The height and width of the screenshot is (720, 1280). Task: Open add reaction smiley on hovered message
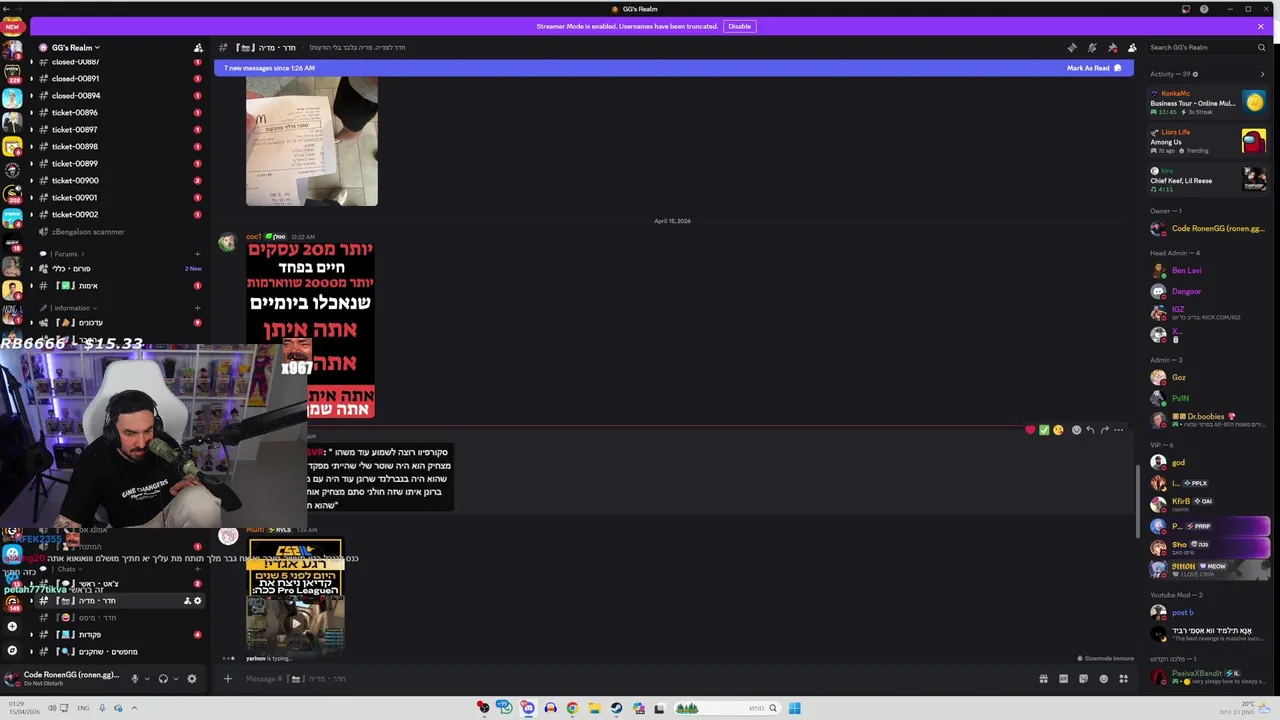point(1076,430)
